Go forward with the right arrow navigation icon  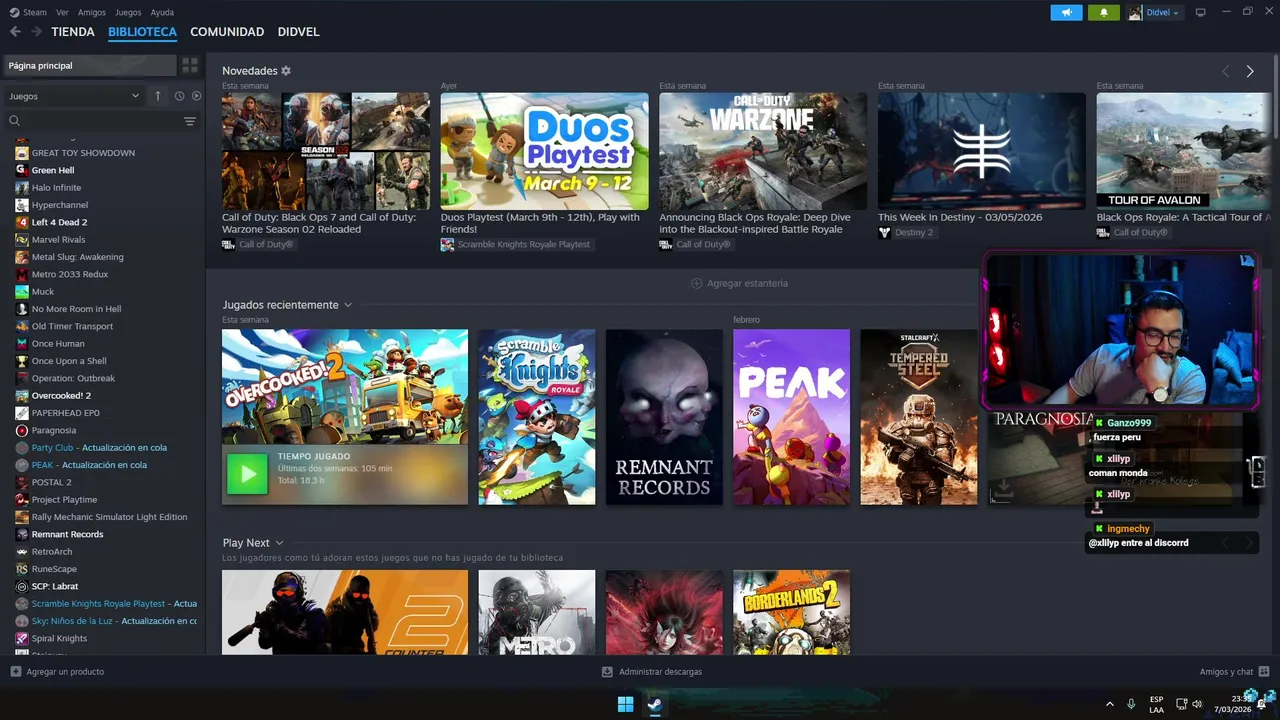pyautogui.click(x=36, y=32)
